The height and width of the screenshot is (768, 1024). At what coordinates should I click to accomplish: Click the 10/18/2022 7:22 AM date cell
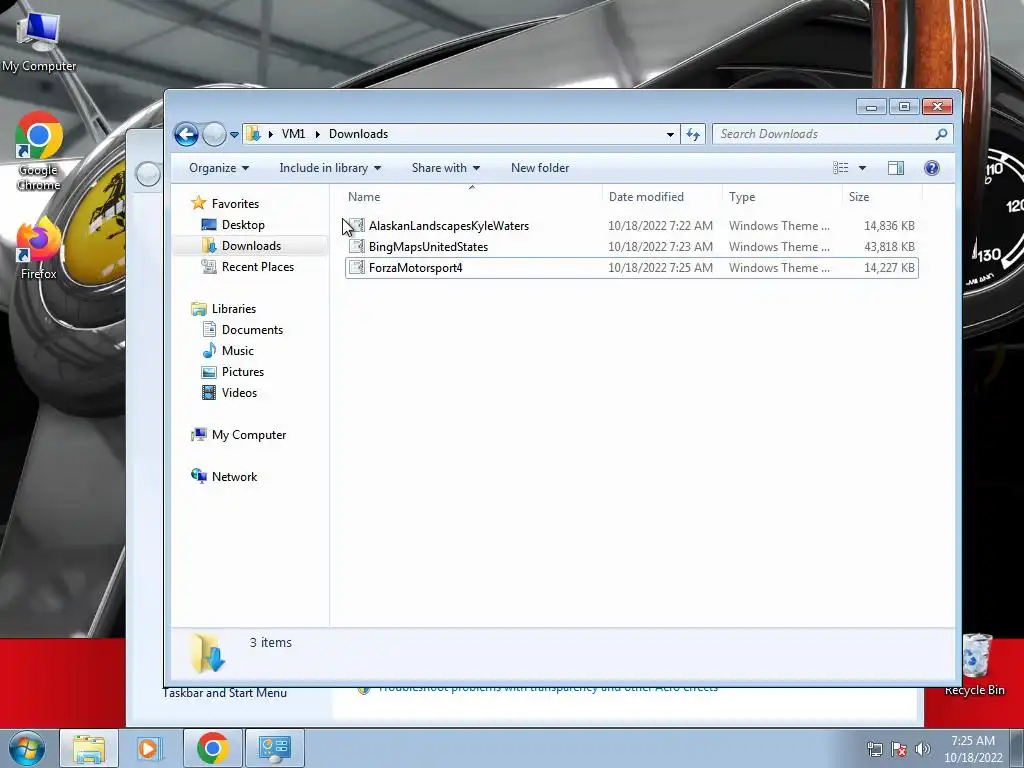660,226
